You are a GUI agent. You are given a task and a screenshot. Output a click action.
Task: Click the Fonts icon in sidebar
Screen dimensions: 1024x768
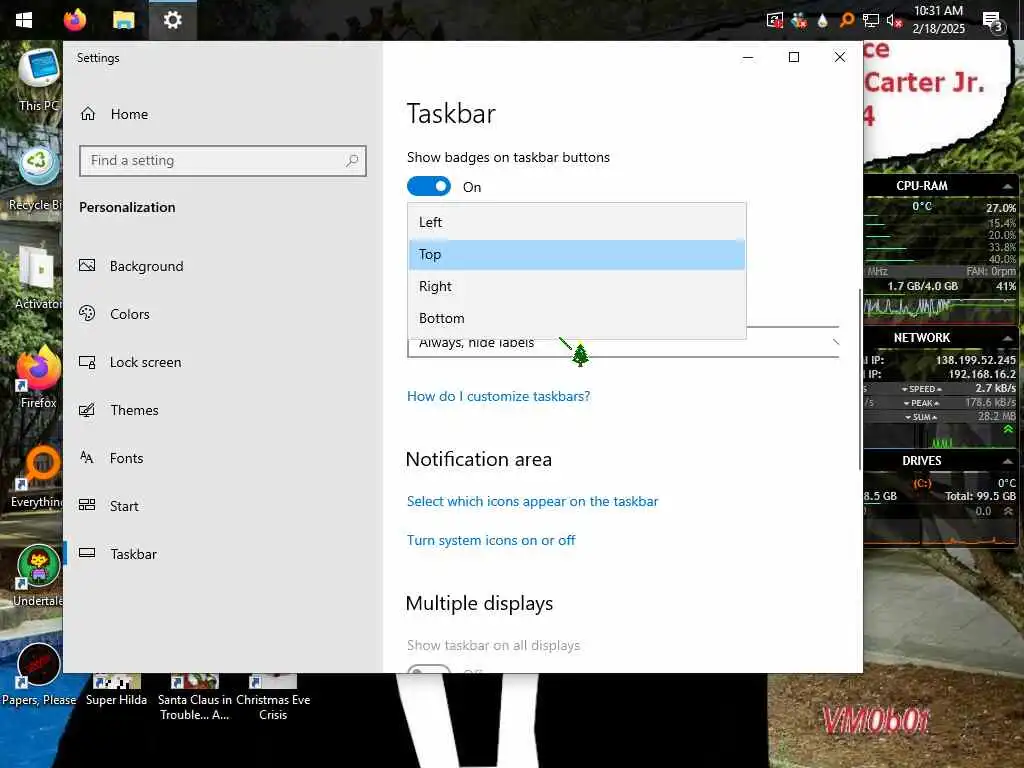point(87,457)
